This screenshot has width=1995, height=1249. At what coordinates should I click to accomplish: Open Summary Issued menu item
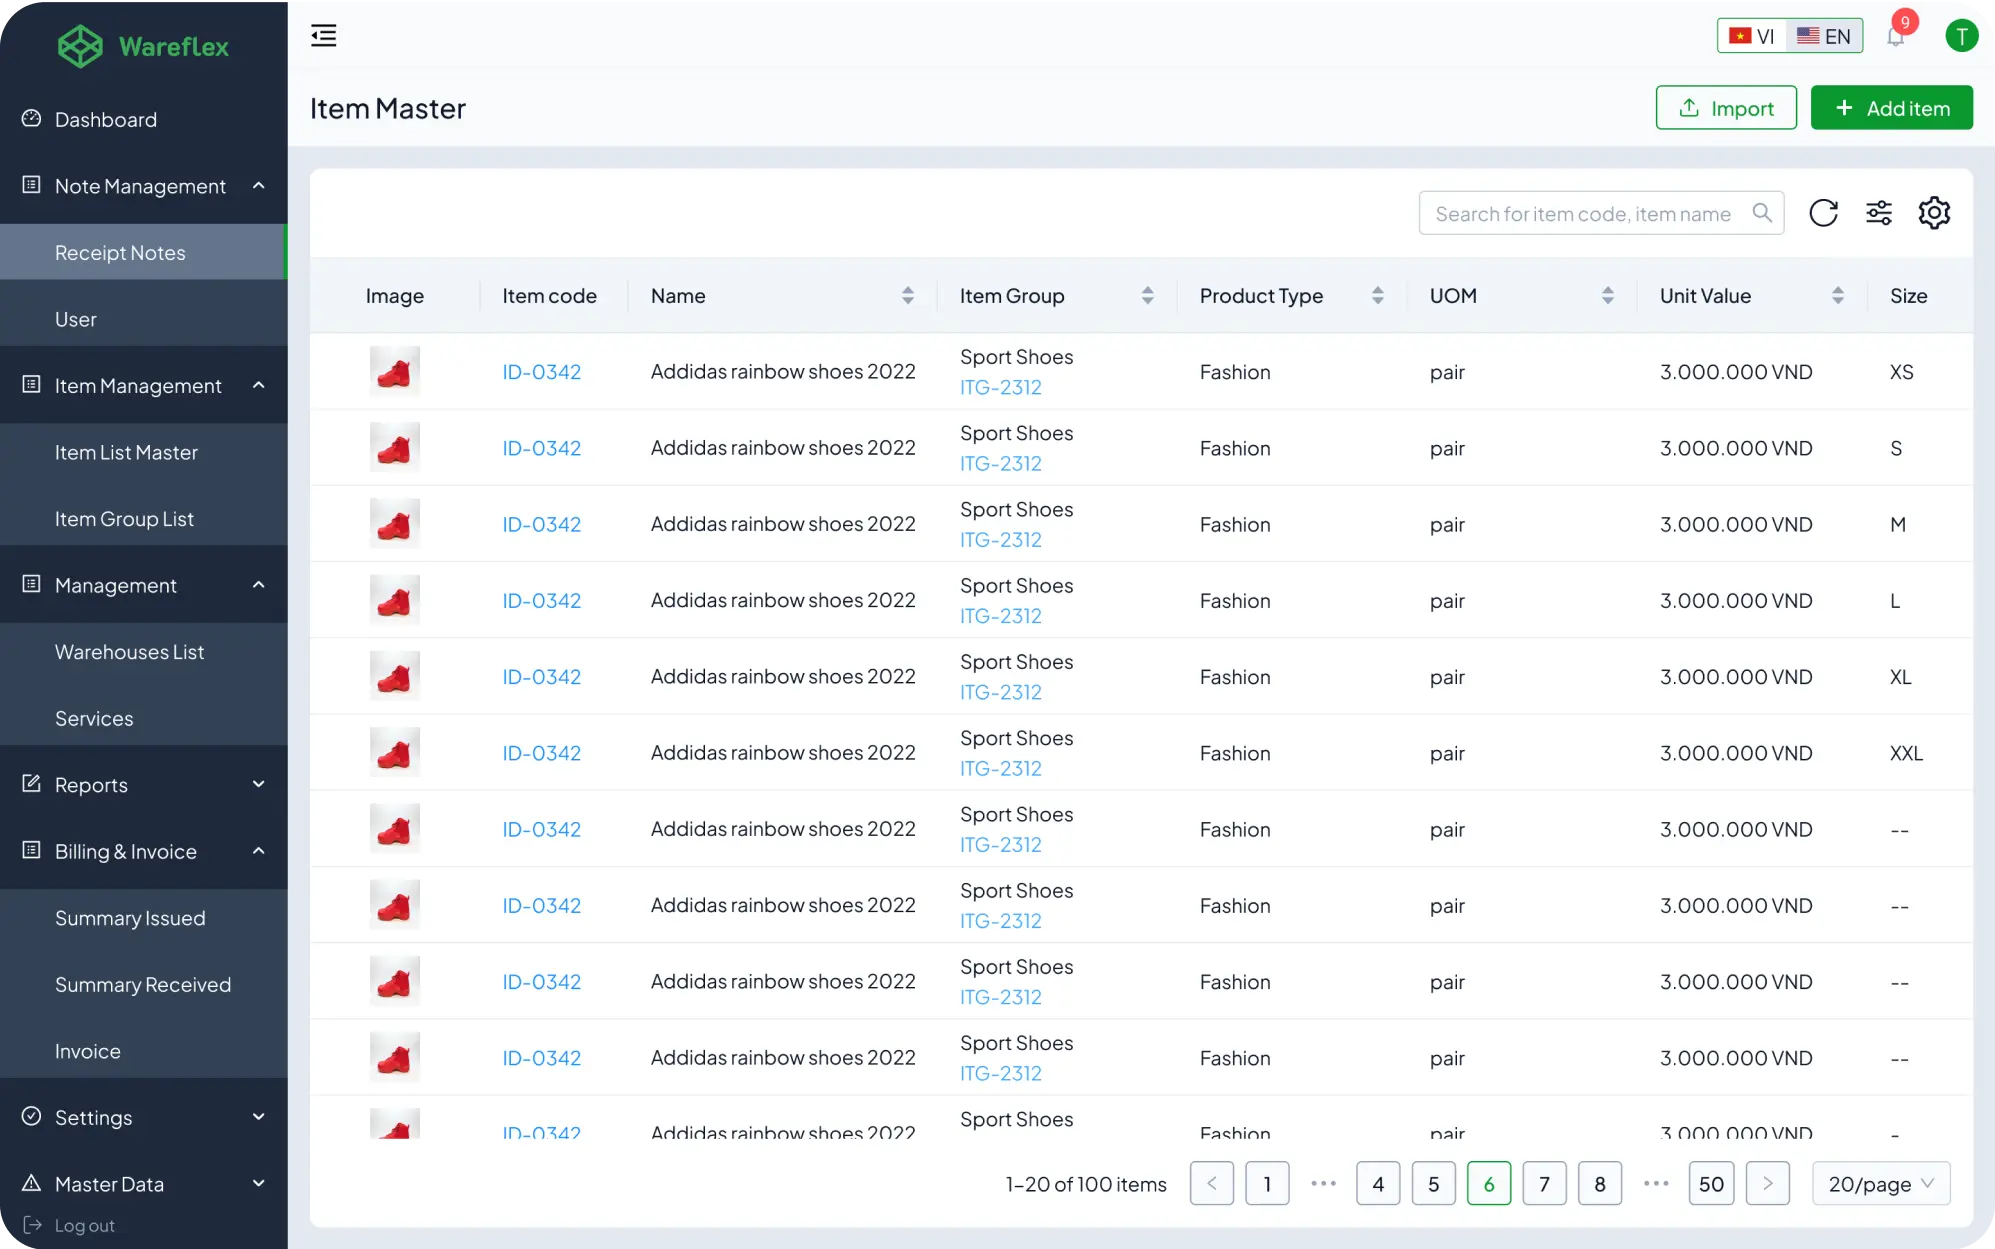click(144, 918)
